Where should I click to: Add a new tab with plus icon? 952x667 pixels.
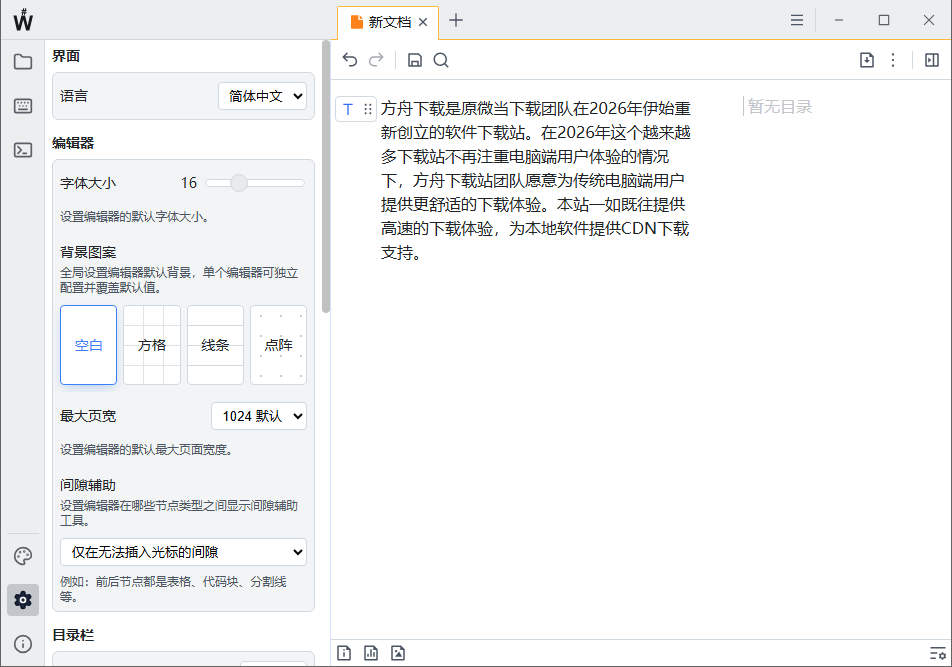tap(456, 21)
